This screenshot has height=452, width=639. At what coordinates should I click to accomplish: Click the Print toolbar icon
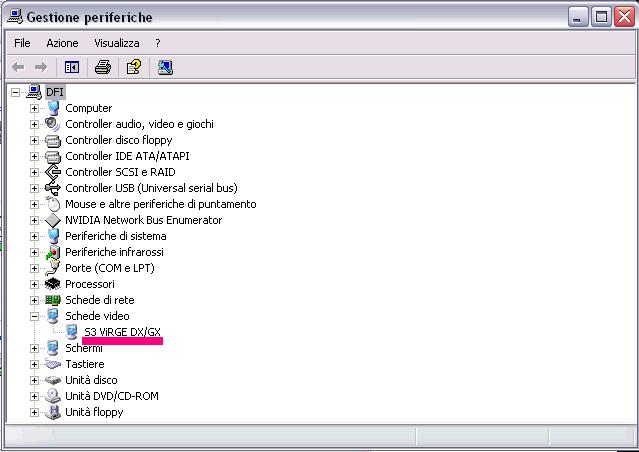pyautogui.click(x=102, y=67)
